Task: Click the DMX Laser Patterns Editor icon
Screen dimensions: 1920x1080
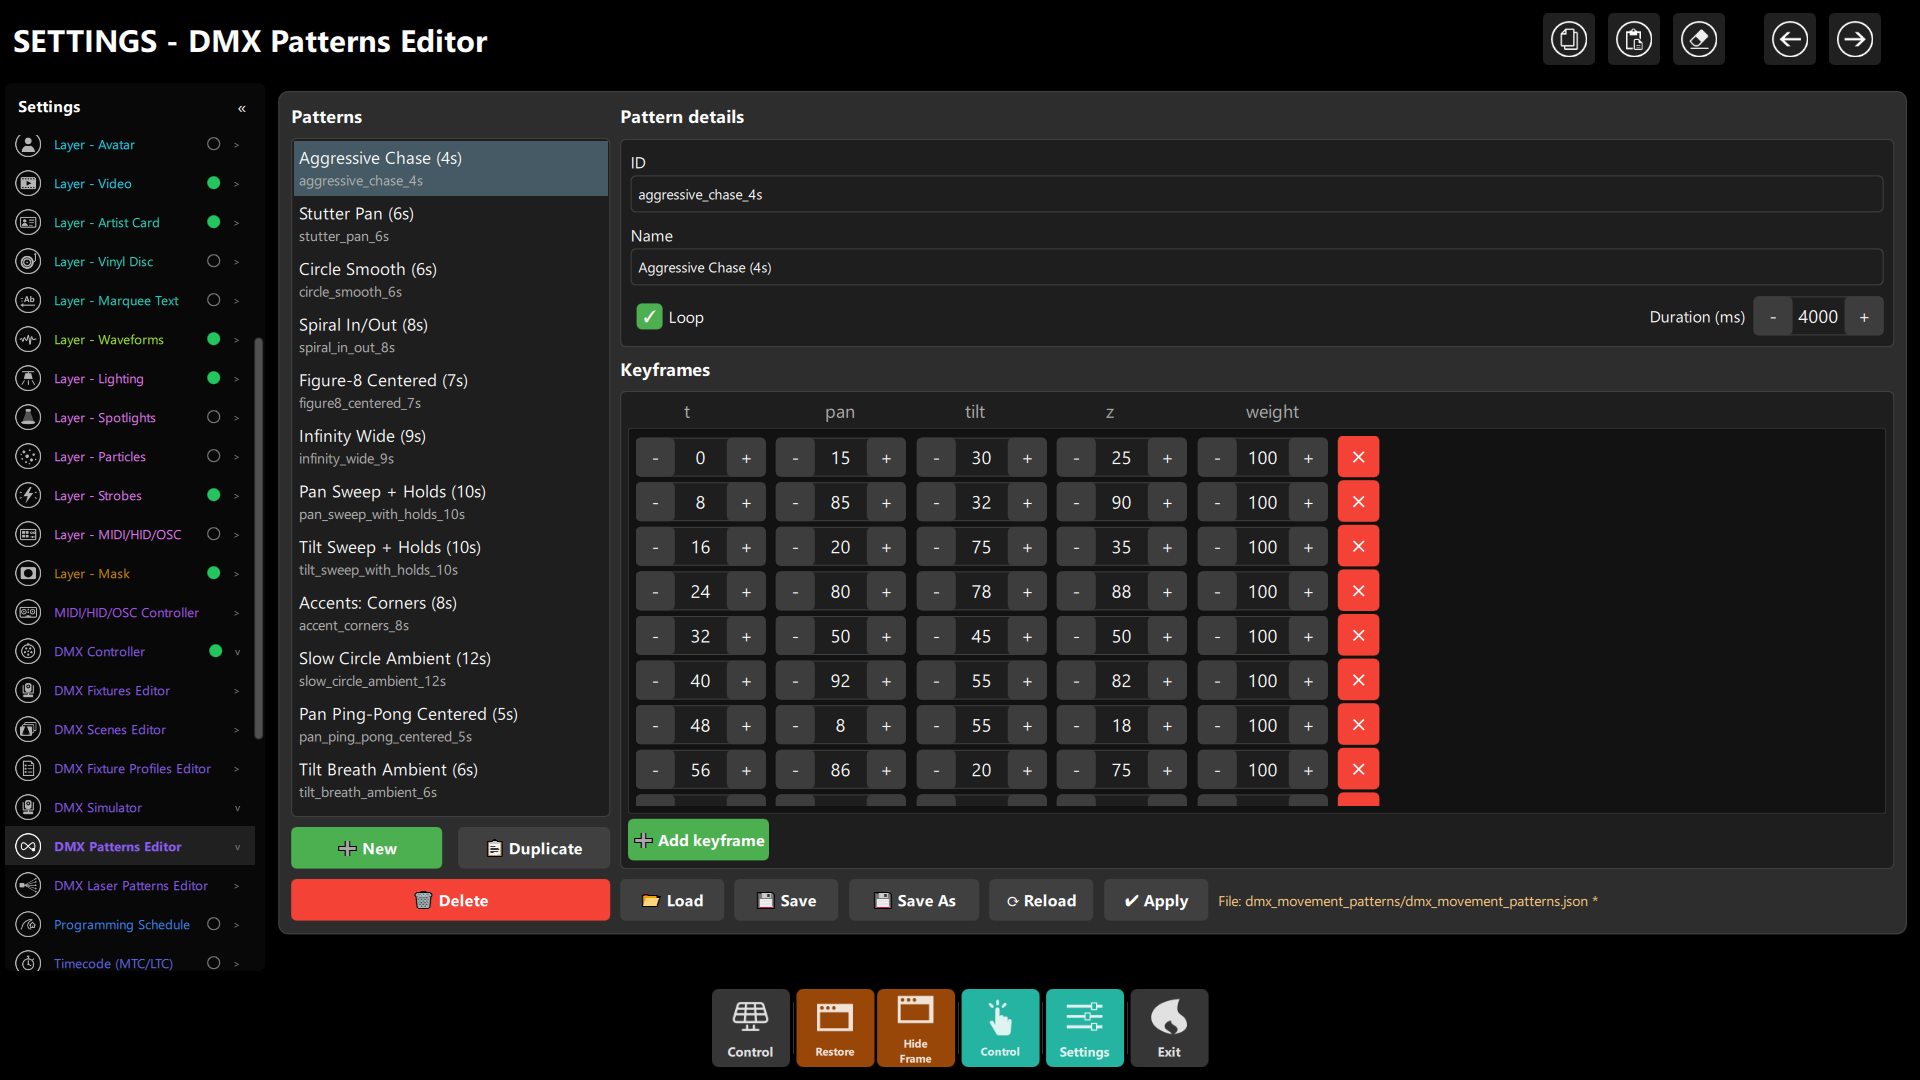Action: coord(28,886)
